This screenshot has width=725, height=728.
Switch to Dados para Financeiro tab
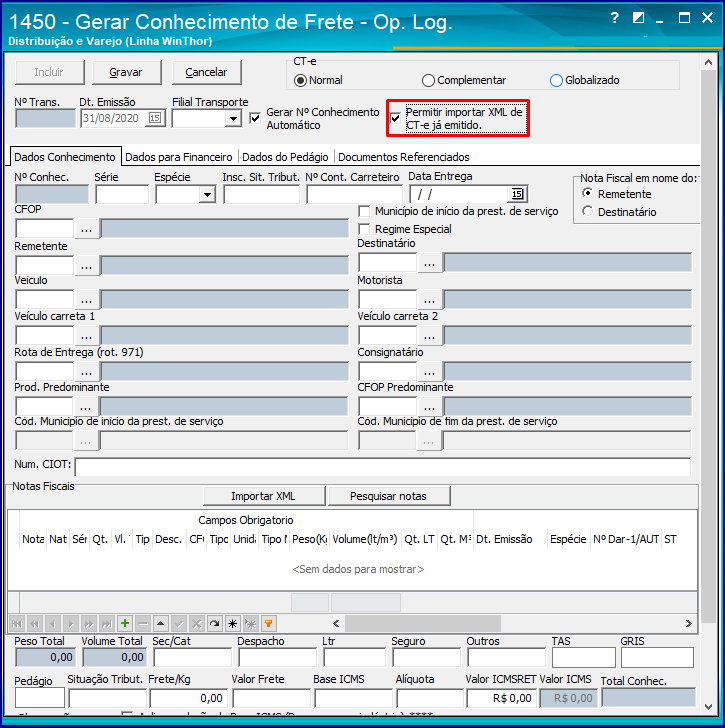(x=179, y=157)
